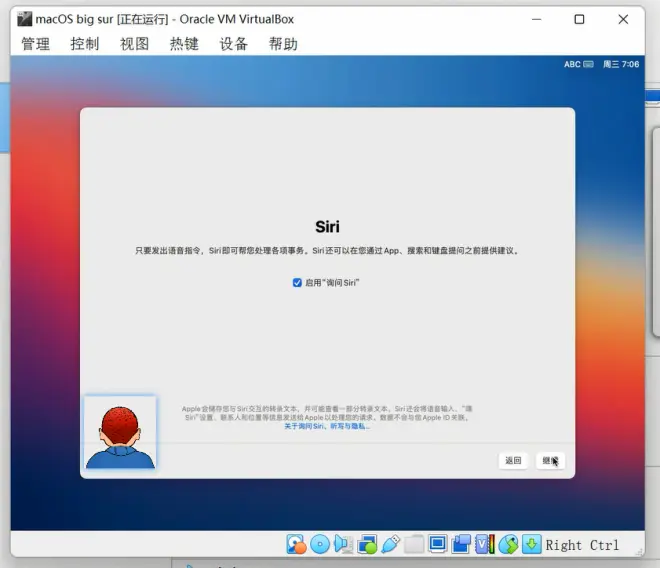This screenshot has width=660, height=568.
Task: Open the 管理 menu
Action: (x=36, y=44)
